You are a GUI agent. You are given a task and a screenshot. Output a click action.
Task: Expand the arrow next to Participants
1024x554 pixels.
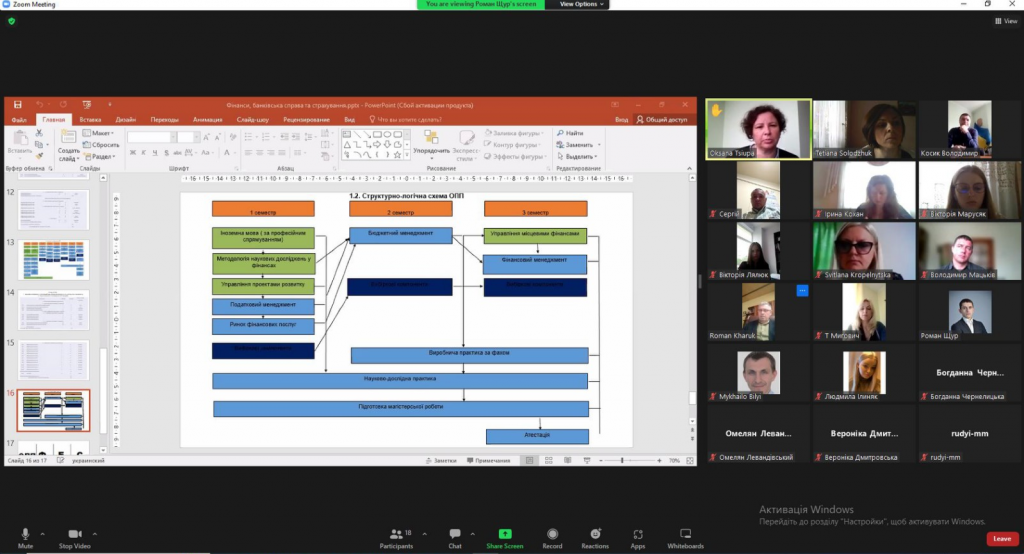click(x=423, y=533)
